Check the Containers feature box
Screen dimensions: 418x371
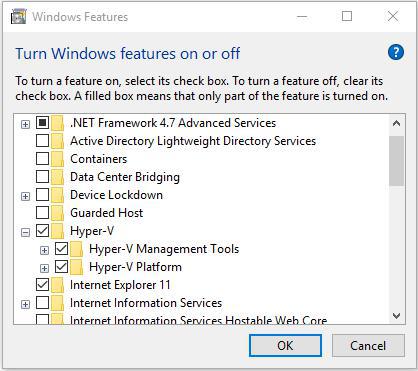[x=42, y=159]
